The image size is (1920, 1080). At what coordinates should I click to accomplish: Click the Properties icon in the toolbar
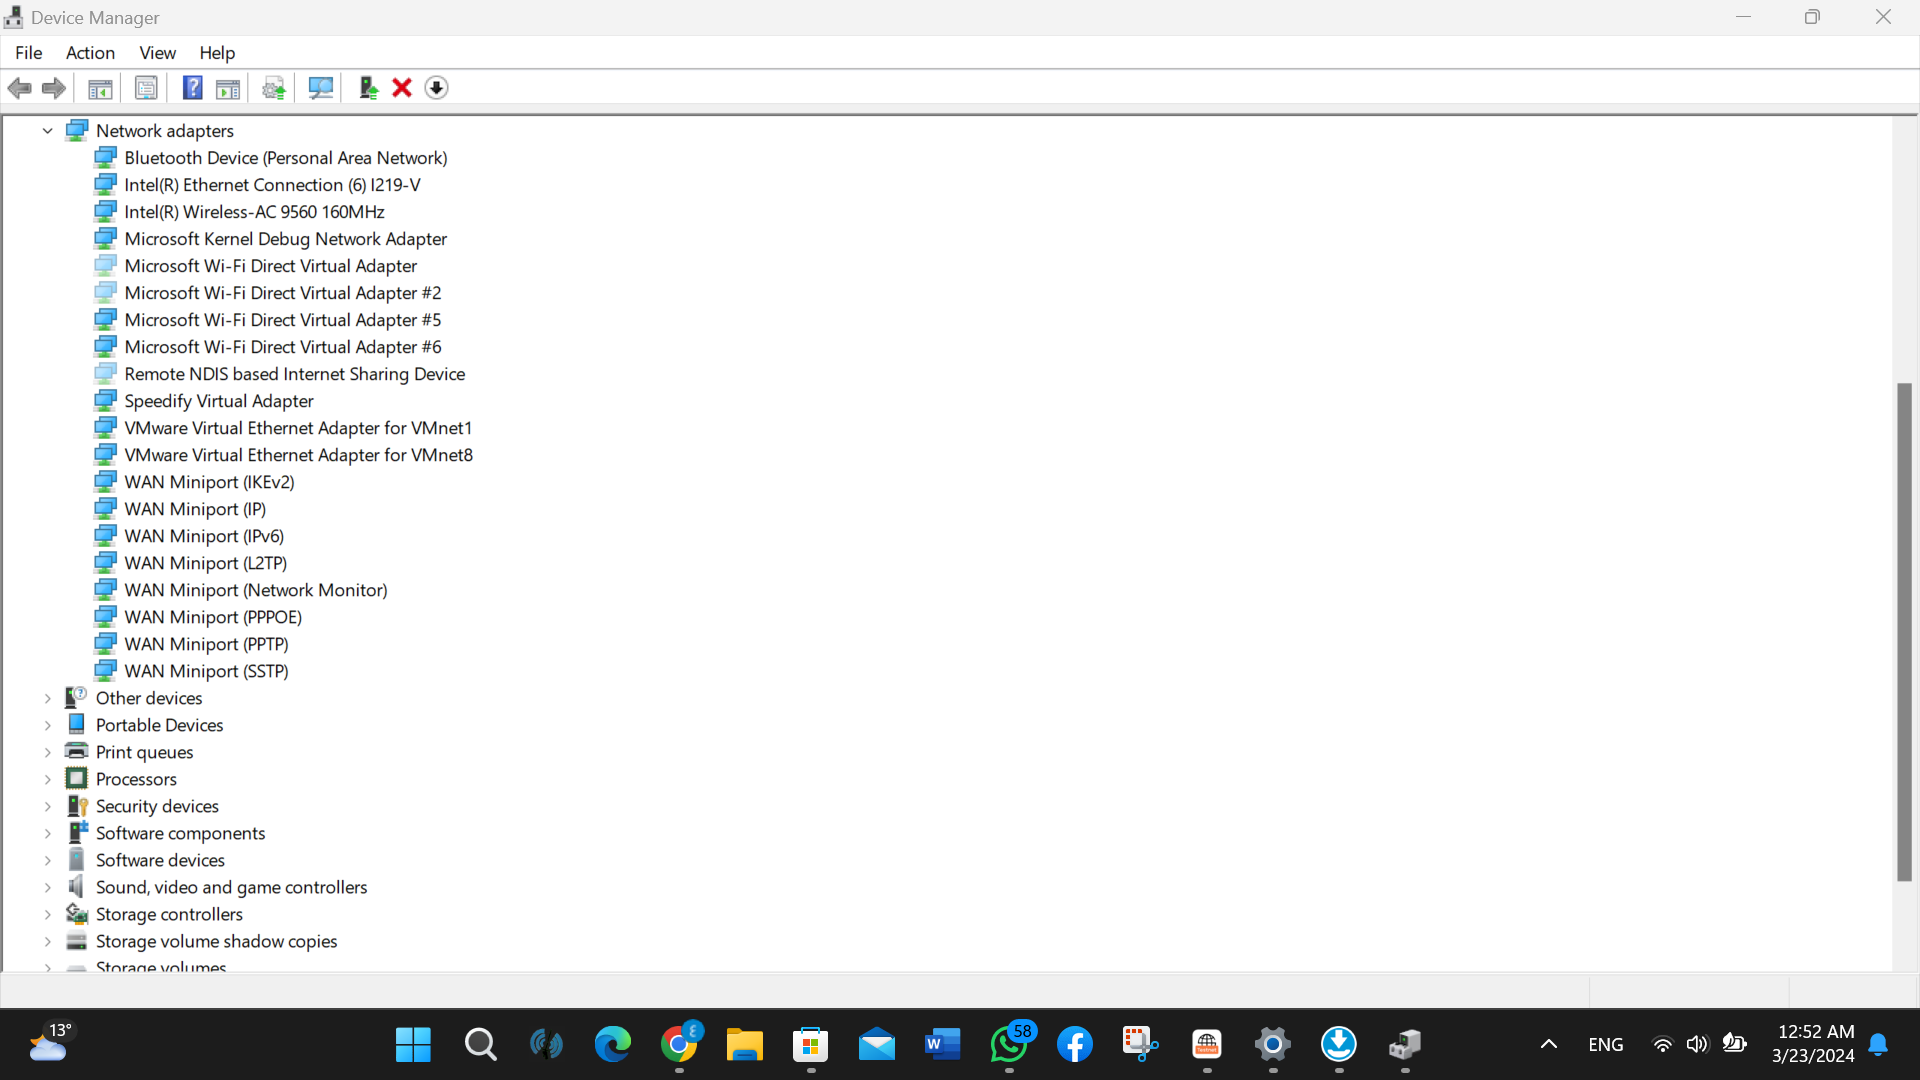[x=146, y=88]
